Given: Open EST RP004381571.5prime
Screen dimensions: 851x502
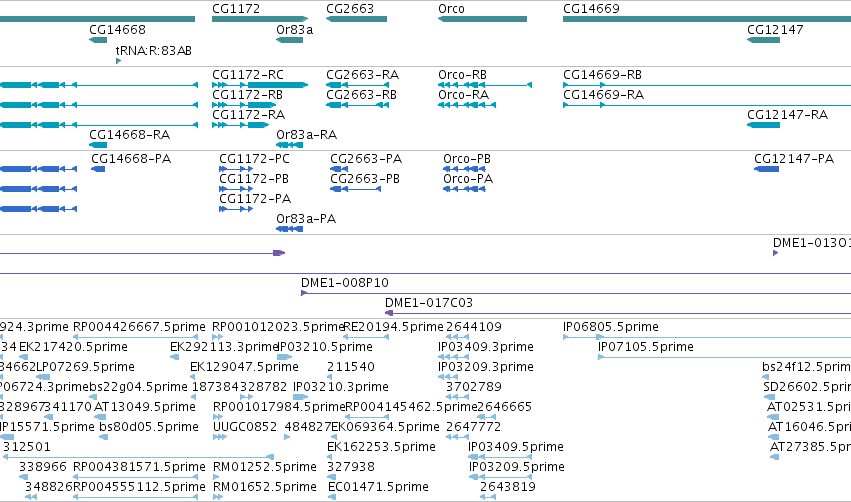Looking at the screenshot, I should [139, 468].
